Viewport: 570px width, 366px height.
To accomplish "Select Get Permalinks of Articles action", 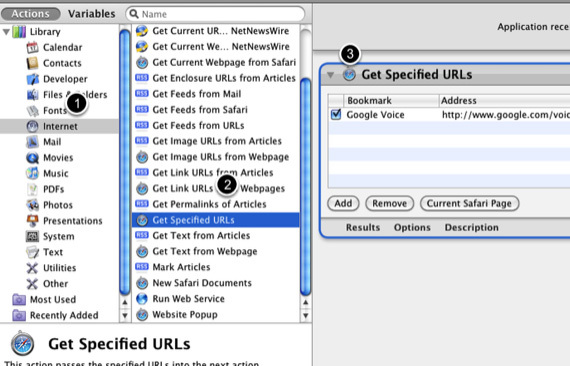I will 216,204.
